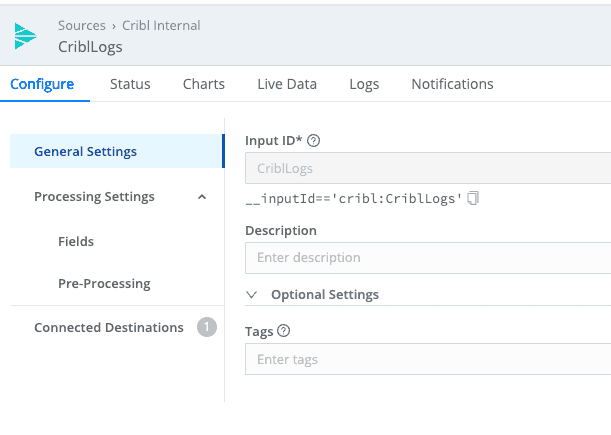Go to the Live Data tab
This screenshot has height=435, width=611.
point(286,84)
